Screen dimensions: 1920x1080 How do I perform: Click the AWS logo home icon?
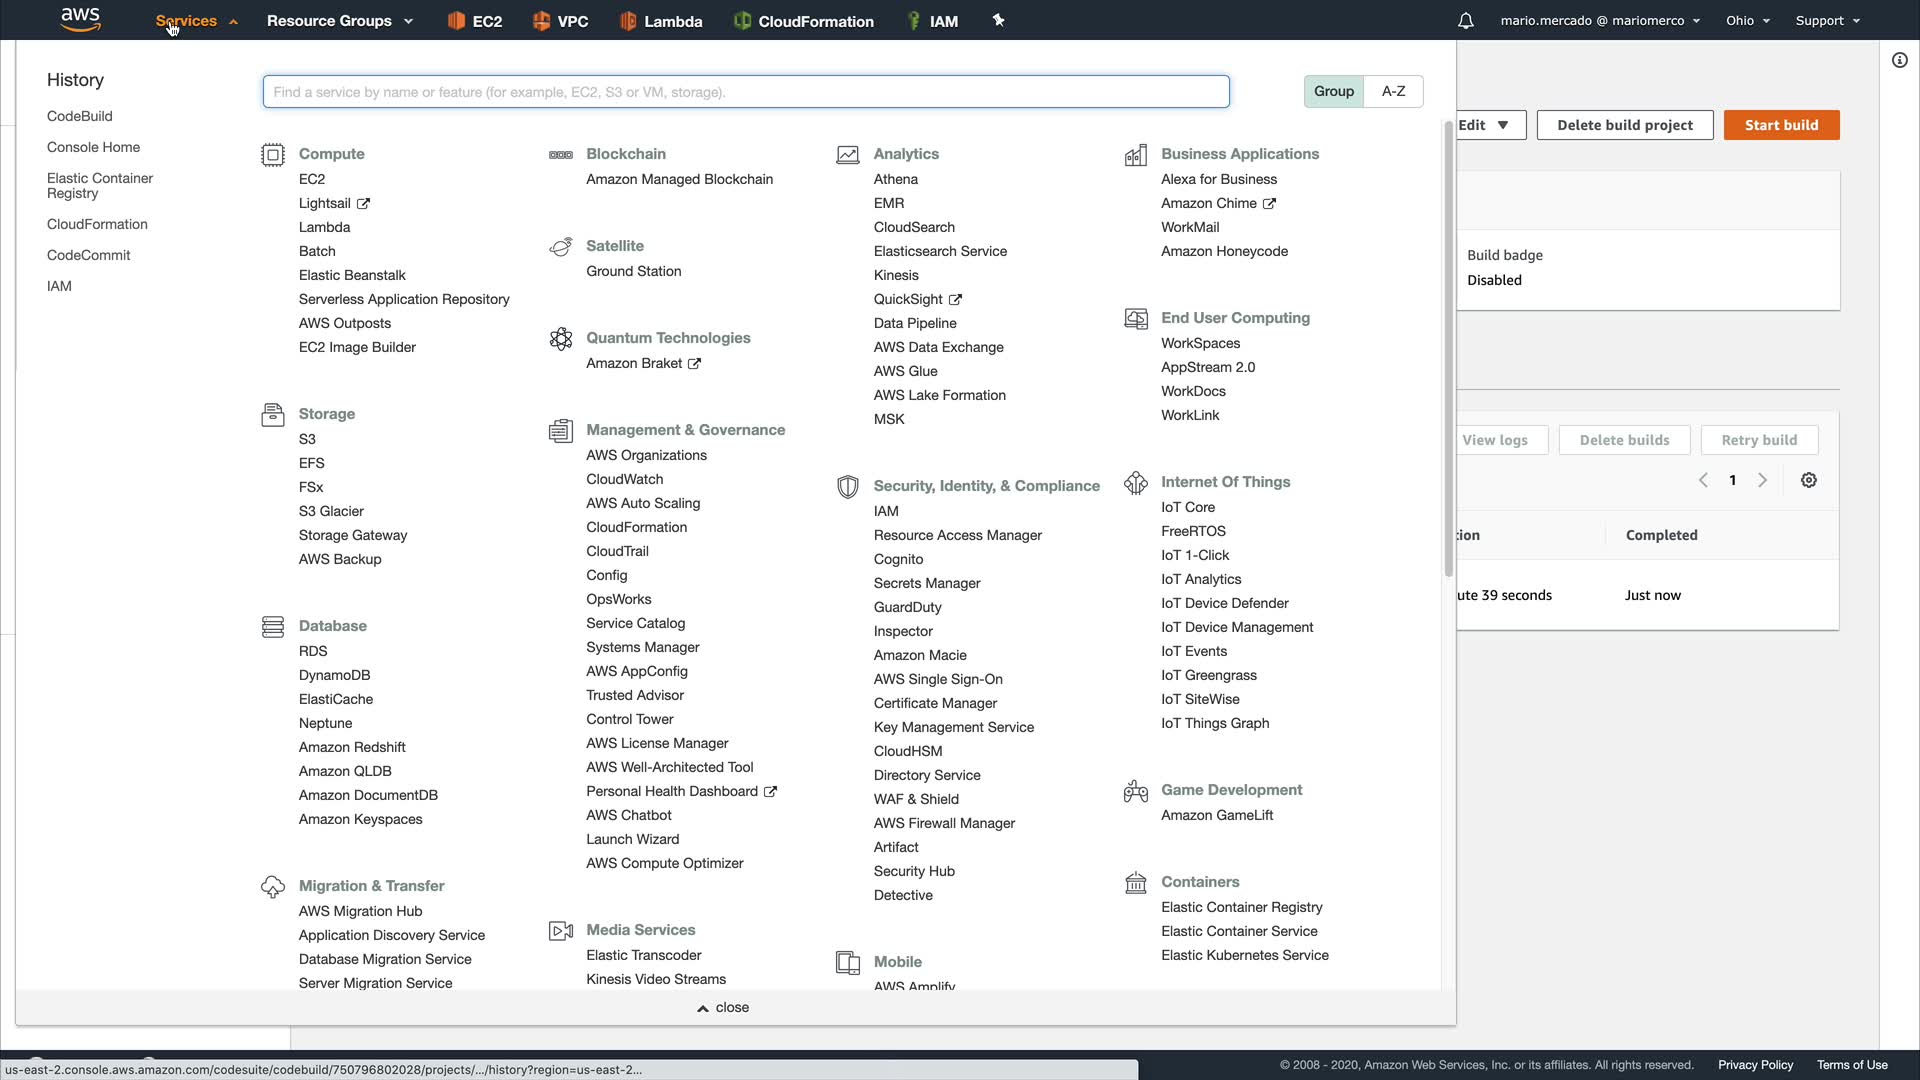[x=80, y=19]
